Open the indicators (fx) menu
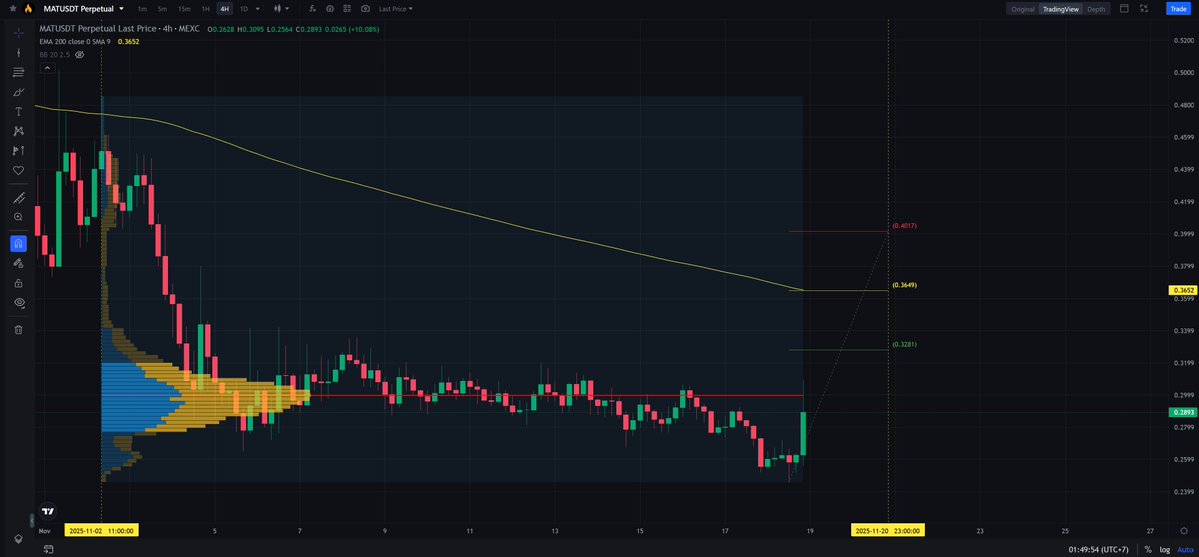The image size is (1199, 557). click(x=314, y=8)
